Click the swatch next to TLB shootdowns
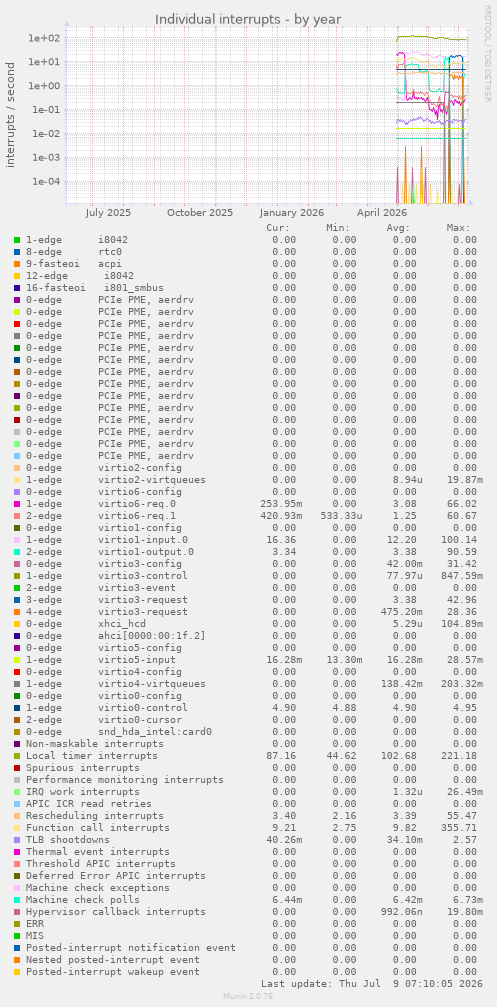 click(17, 840)
